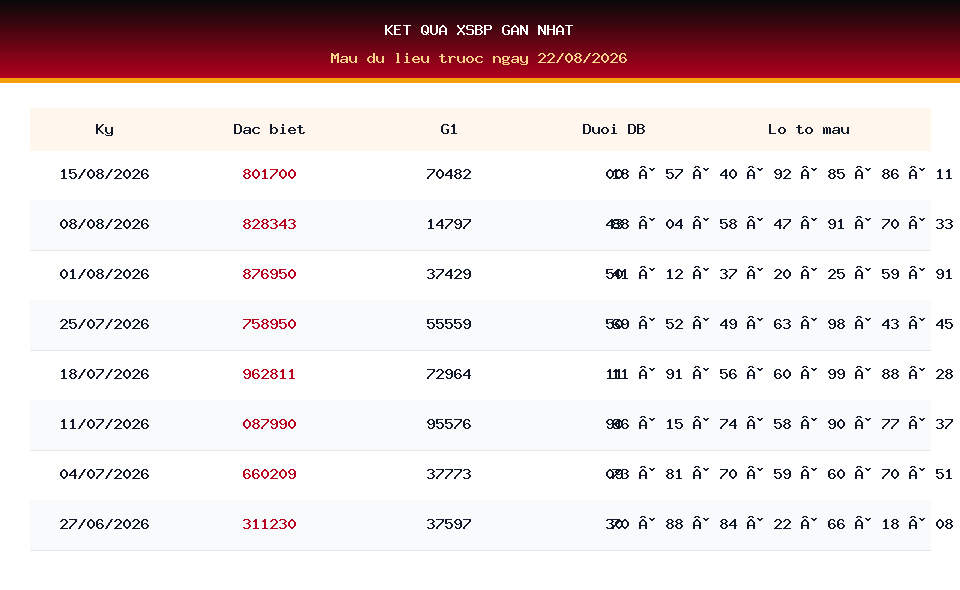This screenshot has width=960, height=590.
Task: Click the KET QUA XSBP GAN NHAT title
Action: [479, 30]
